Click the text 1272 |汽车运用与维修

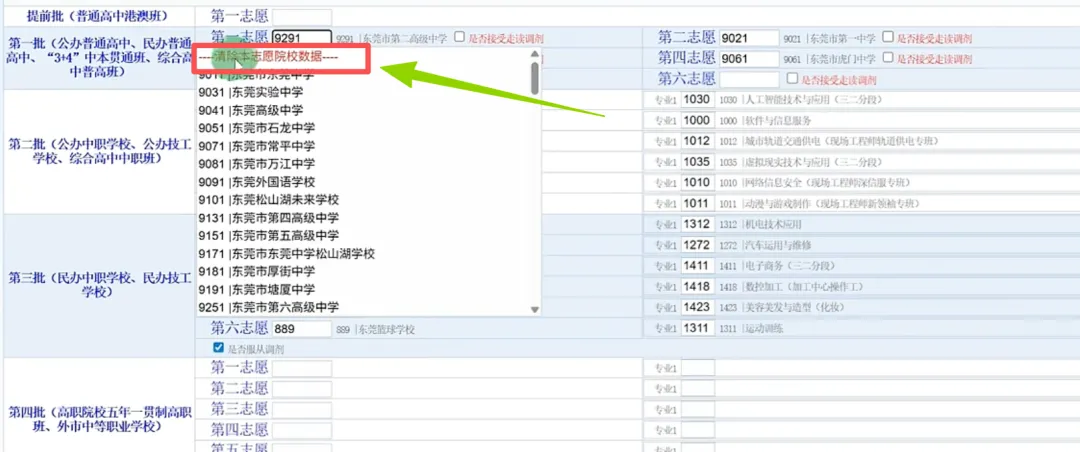coord(765,245)
